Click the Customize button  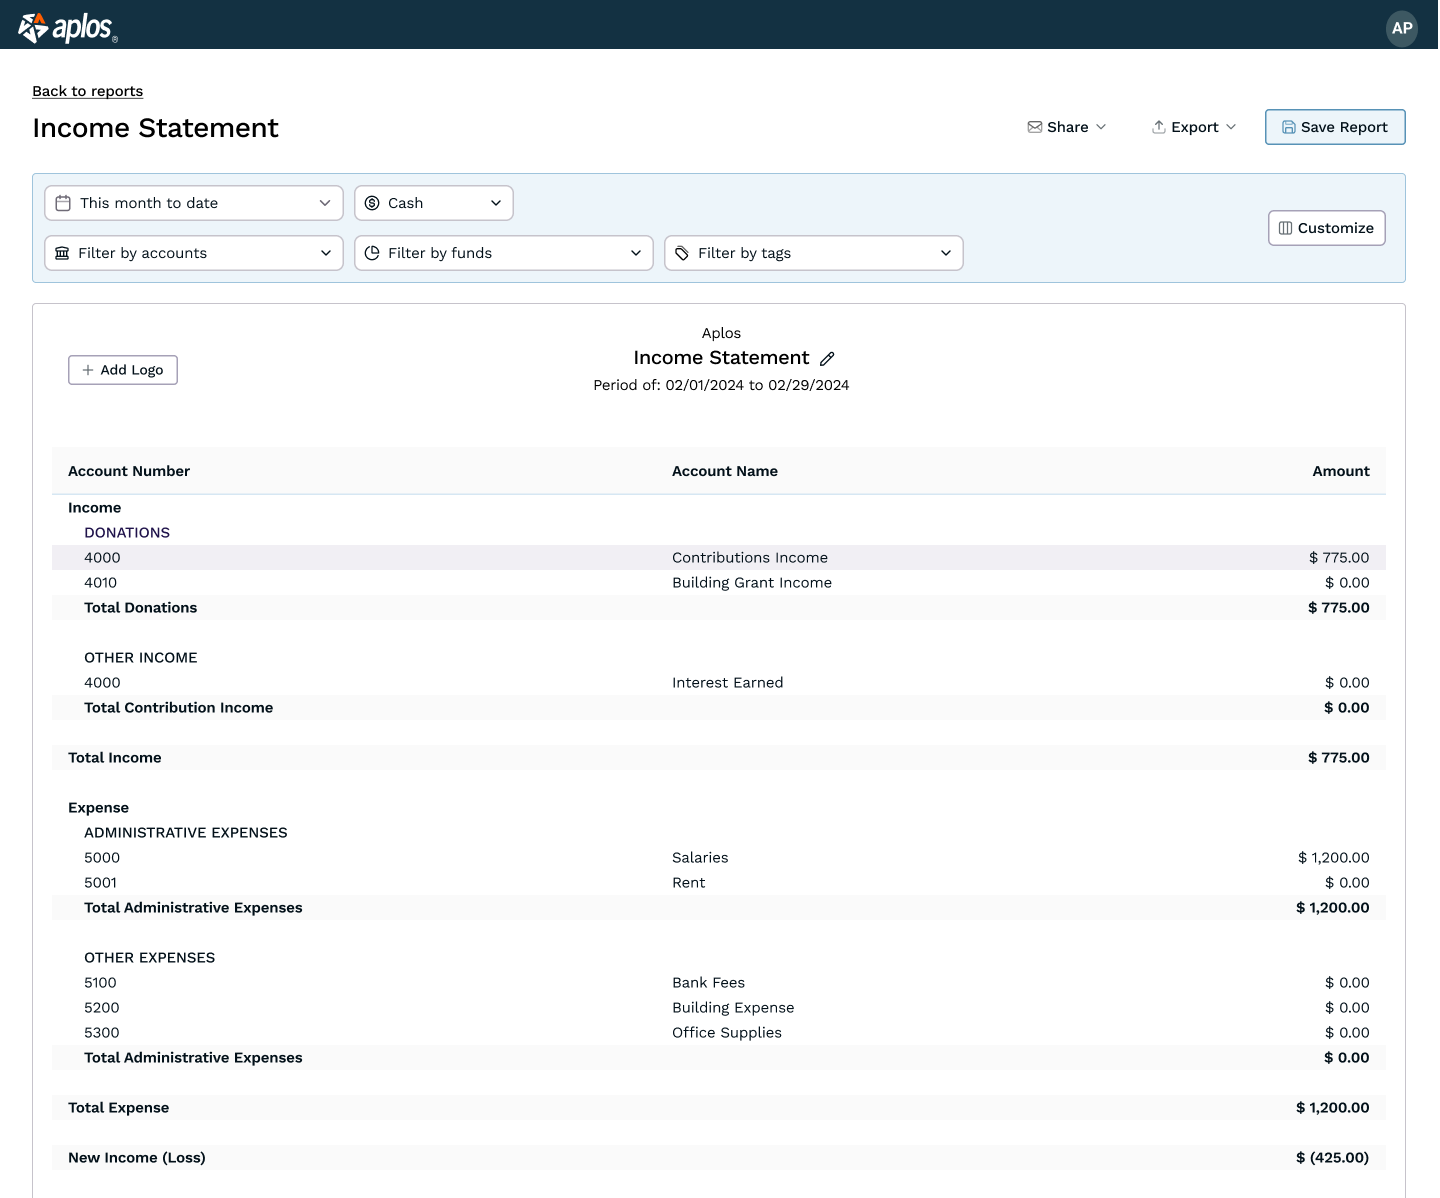coord(1327,228)
